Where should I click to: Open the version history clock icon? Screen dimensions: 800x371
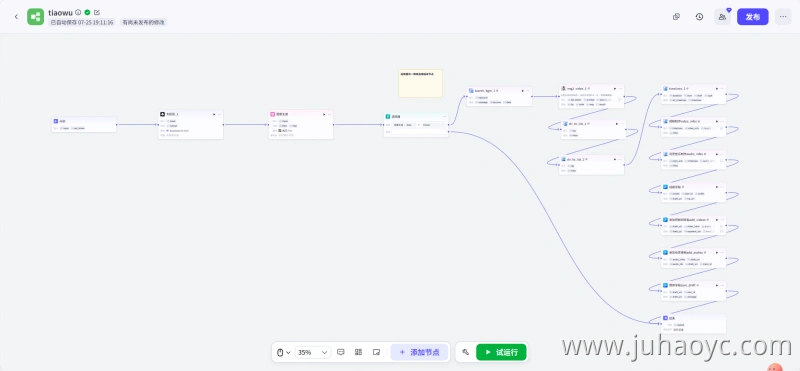tap(699, 17)
